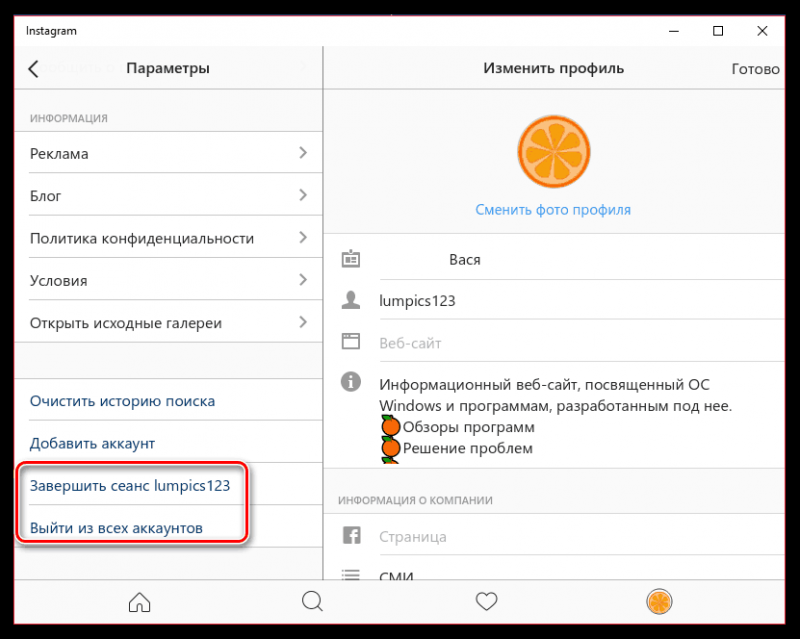Click Завершить сеанс lumpics123
The width and height of the screenshot is (800, 639).
point(130,486)
